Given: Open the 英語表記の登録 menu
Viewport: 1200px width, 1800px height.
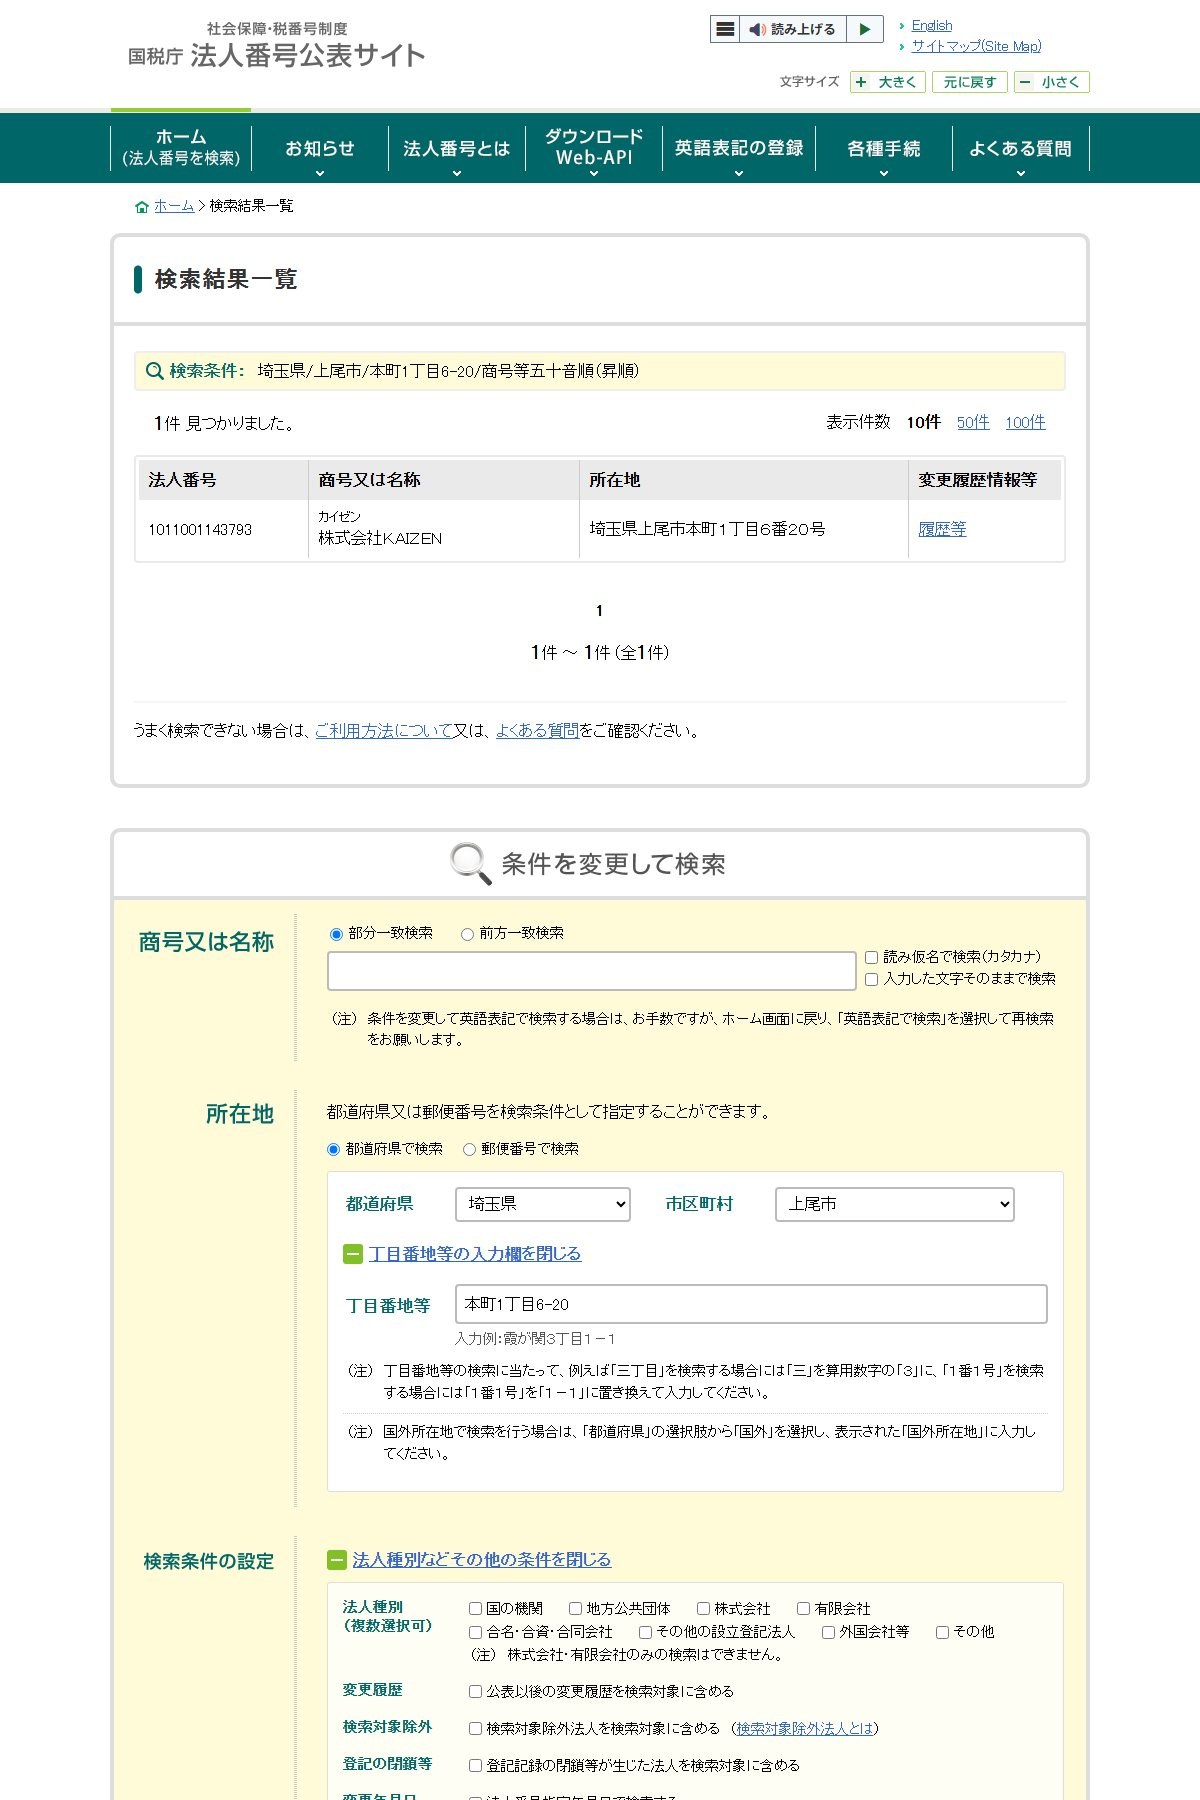Looking at the screenshot, I should 739,148.
